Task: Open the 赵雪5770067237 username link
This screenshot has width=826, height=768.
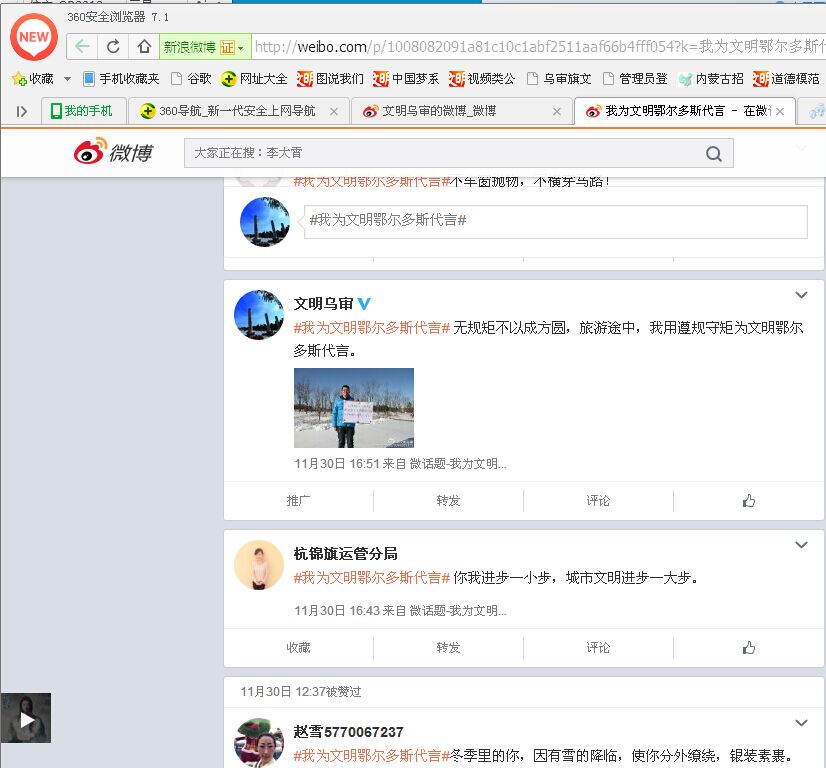Action: click(348, 732)
